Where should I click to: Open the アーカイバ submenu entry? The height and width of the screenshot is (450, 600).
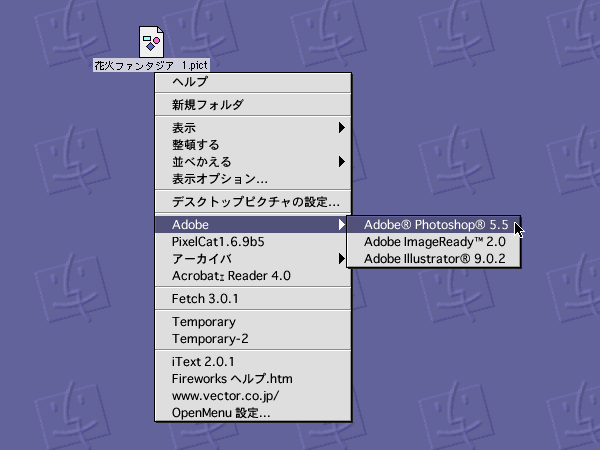(253, 259)
